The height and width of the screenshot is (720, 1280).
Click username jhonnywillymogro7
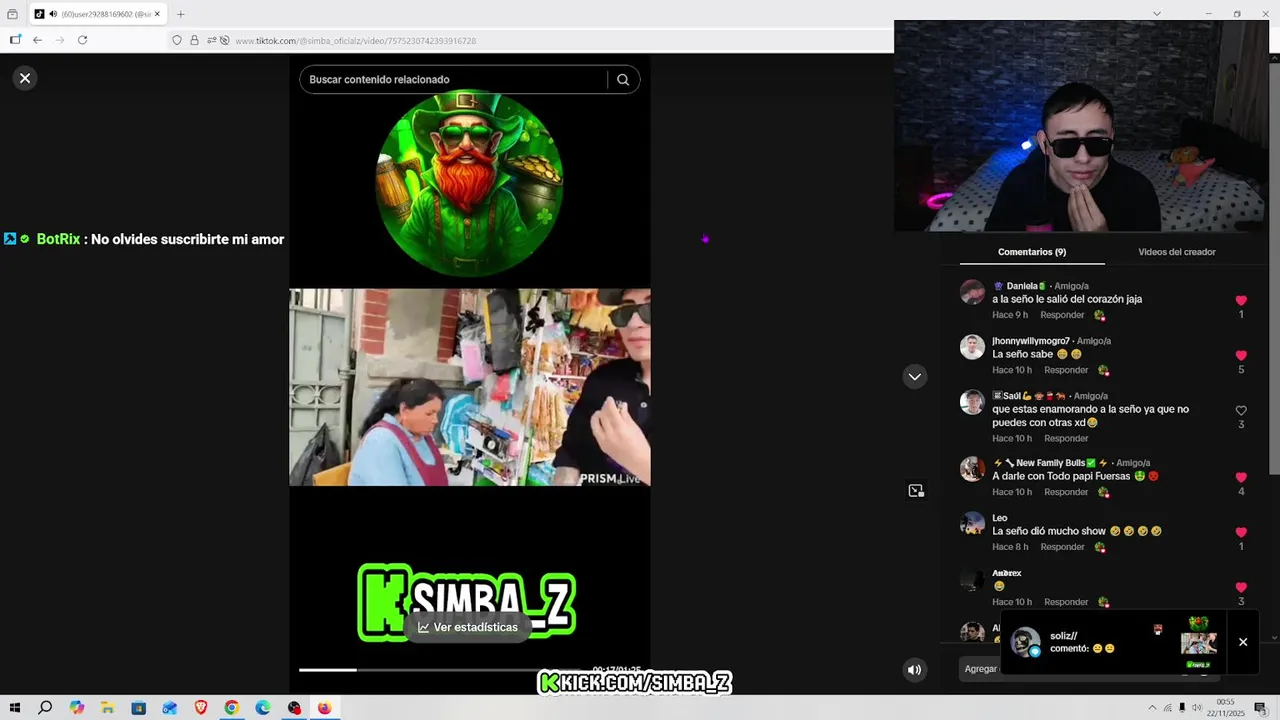pyautogui.click(x=1031, y=341)
